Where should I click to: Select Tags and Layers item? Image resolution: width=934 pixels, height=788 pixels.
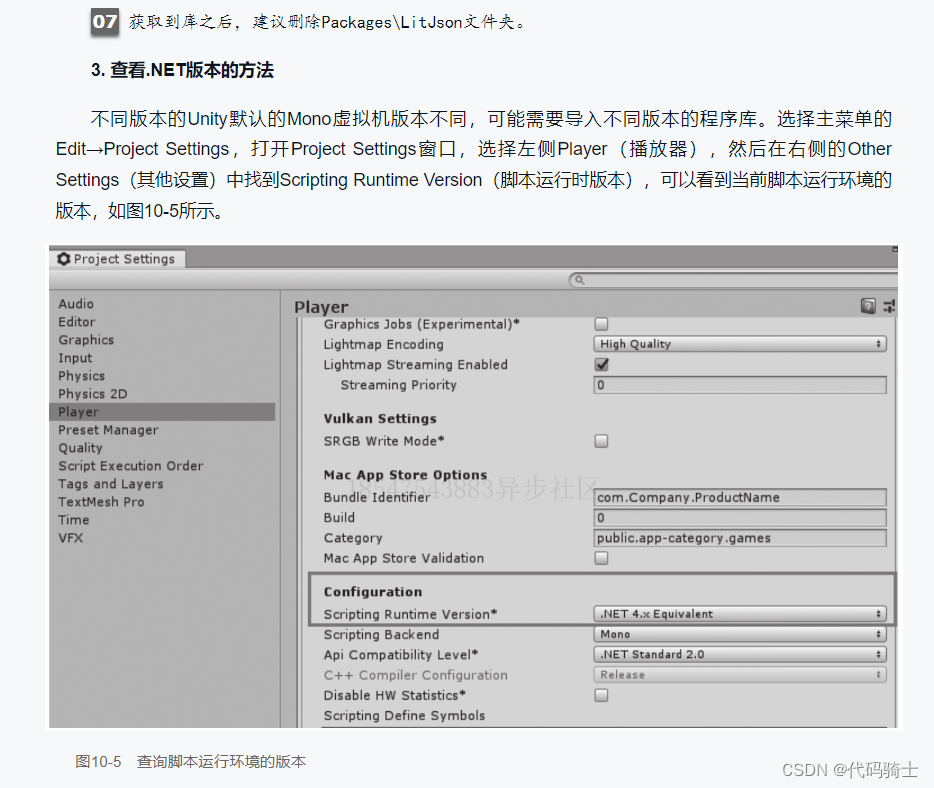110,484
